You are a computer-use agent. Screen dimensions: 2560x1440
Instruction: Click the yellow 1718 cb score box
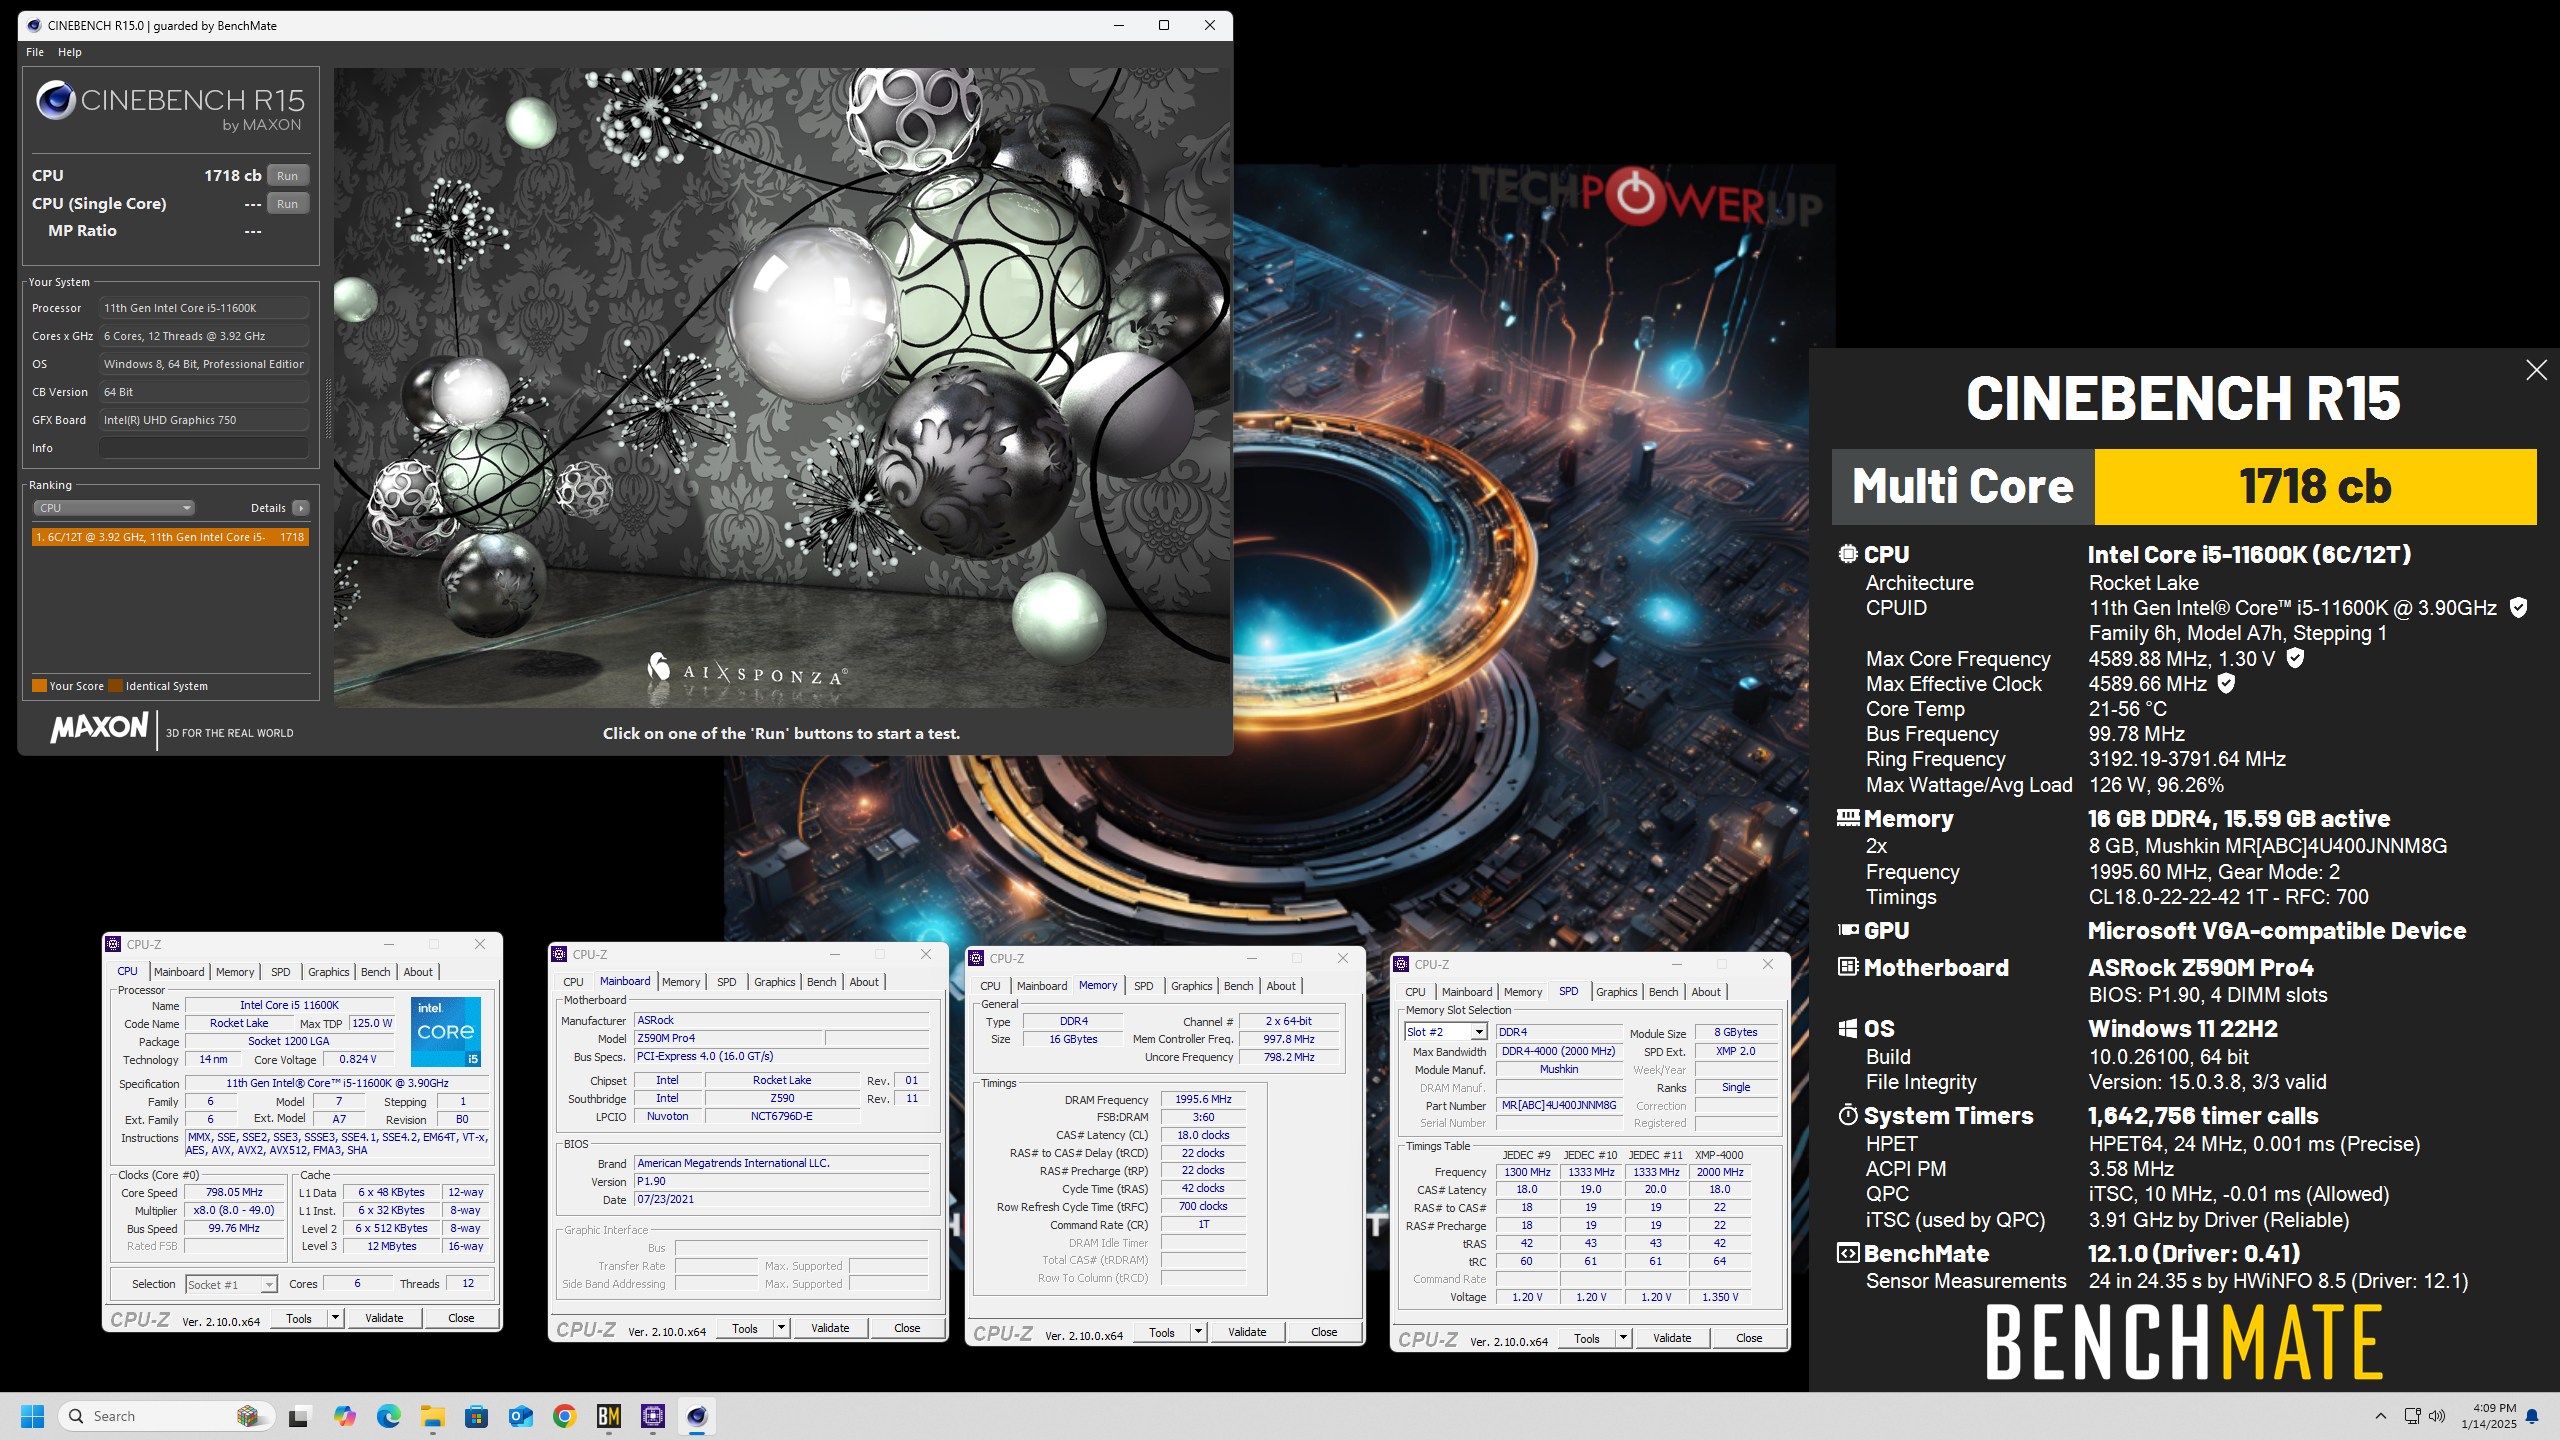(2315, 487)
